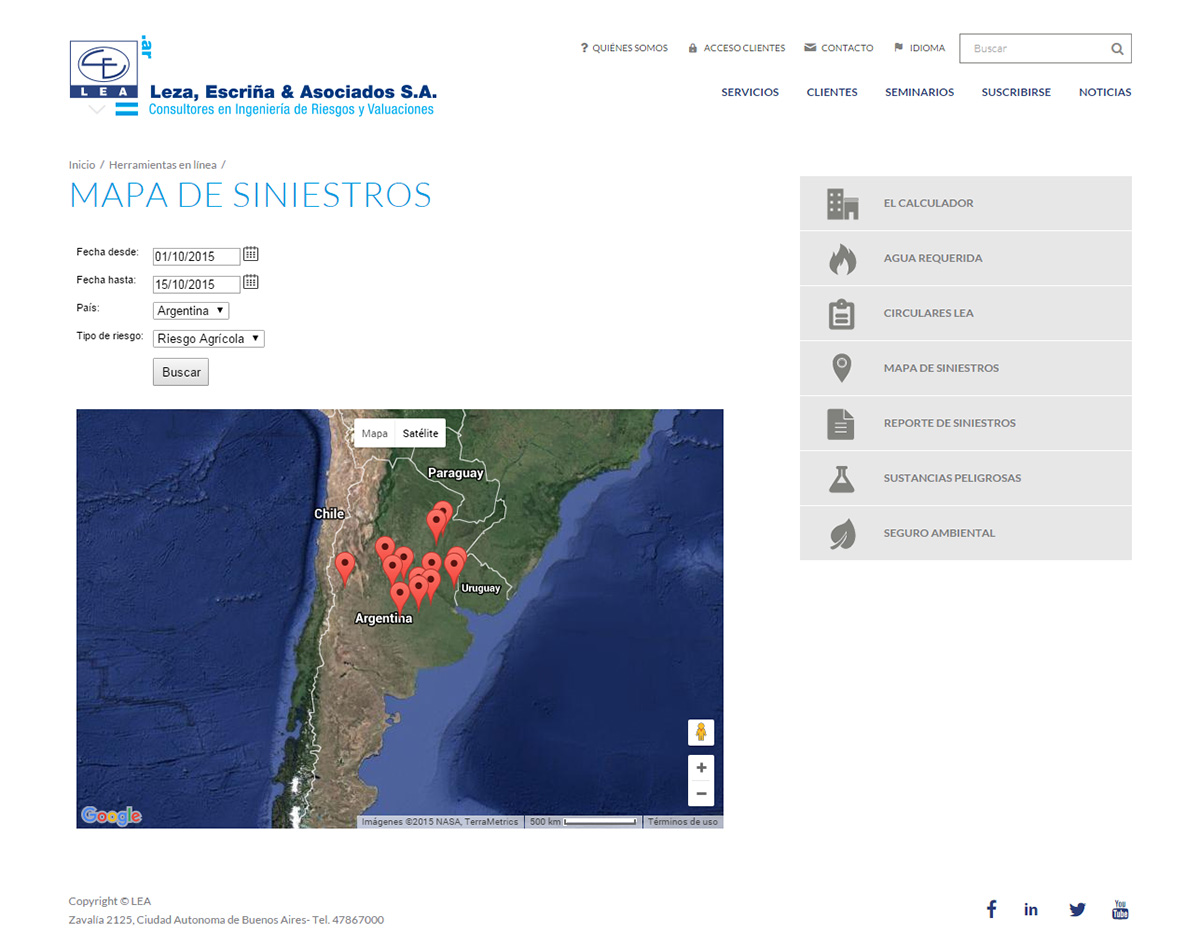Viewport: 1200px width, 946px height.
Task: Go to Herramientas en línea breadcrumb
Action: (162, 165)
